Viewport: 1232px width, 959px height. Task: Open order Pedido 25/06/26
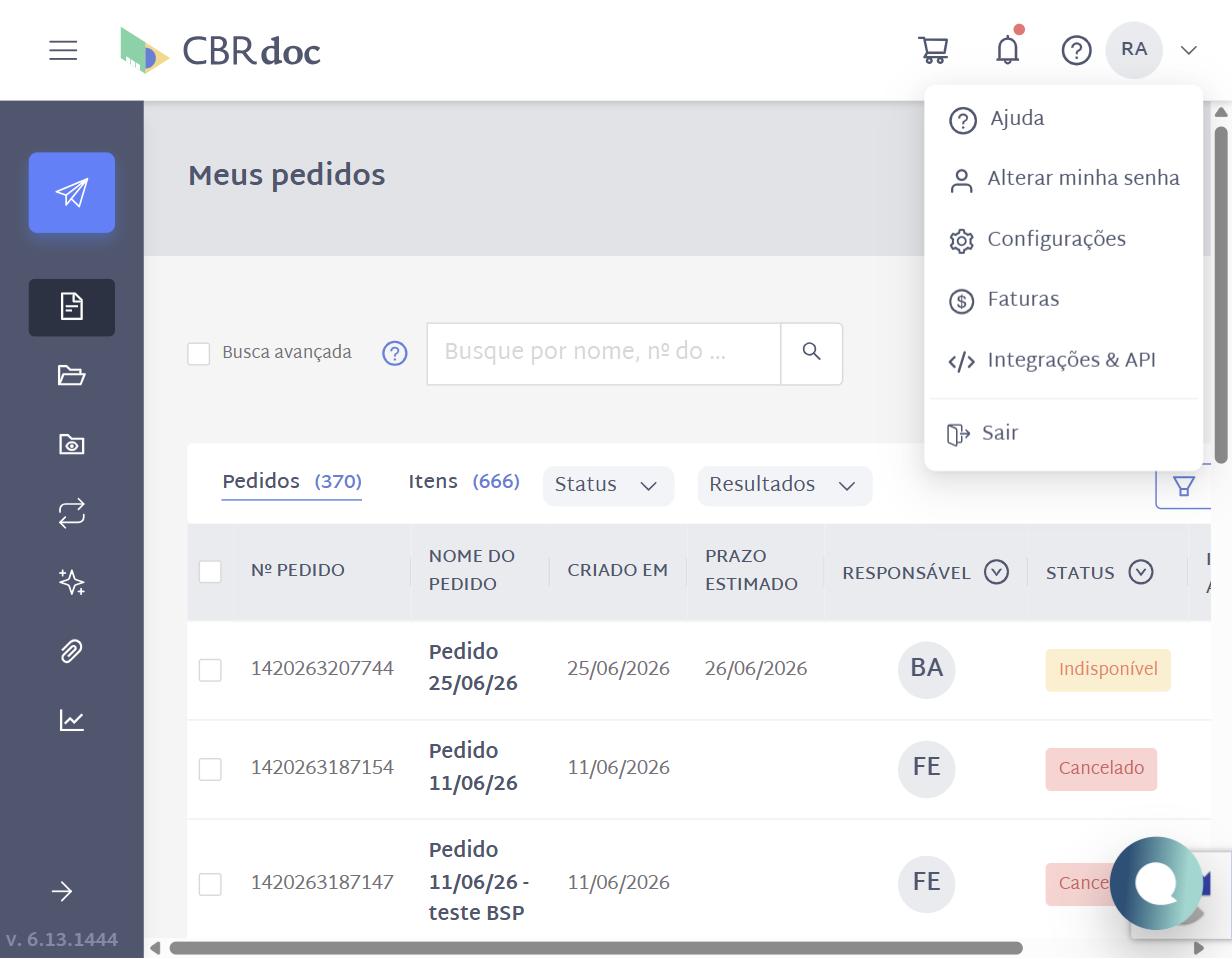473,668
